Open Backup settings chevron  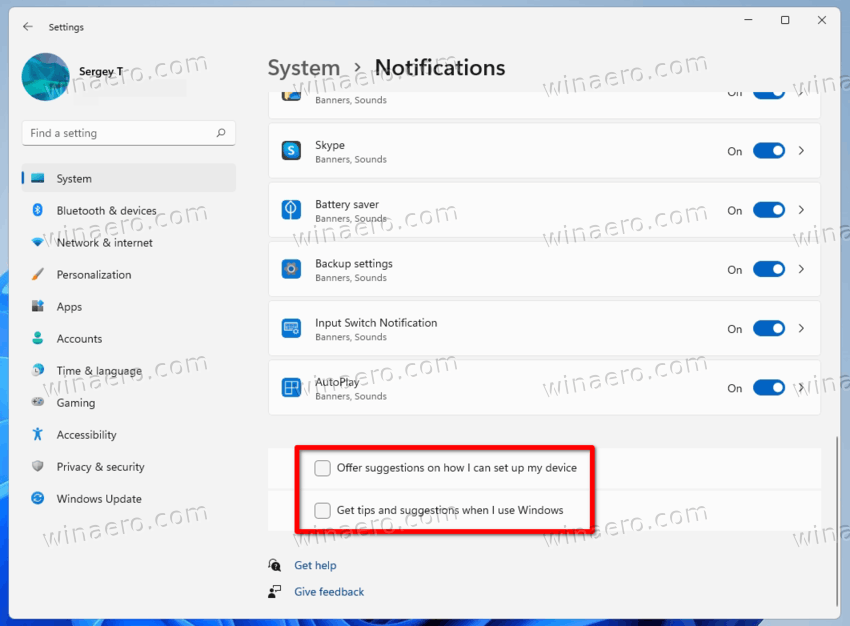[x=801, y=269]
